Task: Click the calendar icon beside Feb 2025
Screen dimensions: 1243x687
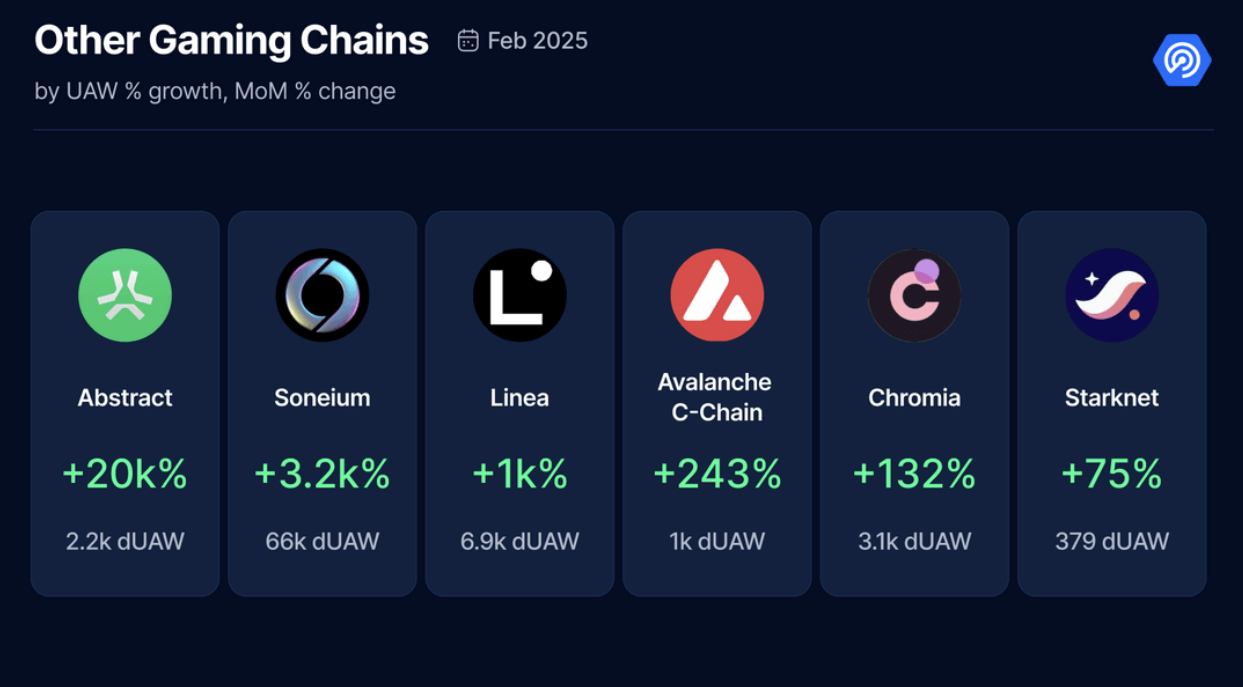Action: 467,41
